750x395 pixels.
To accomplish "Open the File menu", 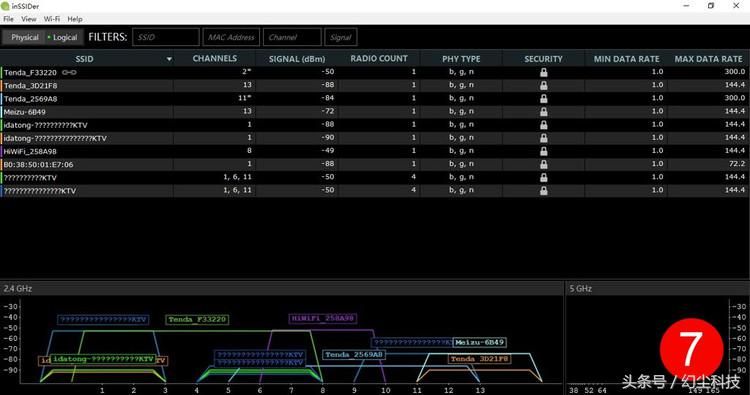I will pos(9,19).
